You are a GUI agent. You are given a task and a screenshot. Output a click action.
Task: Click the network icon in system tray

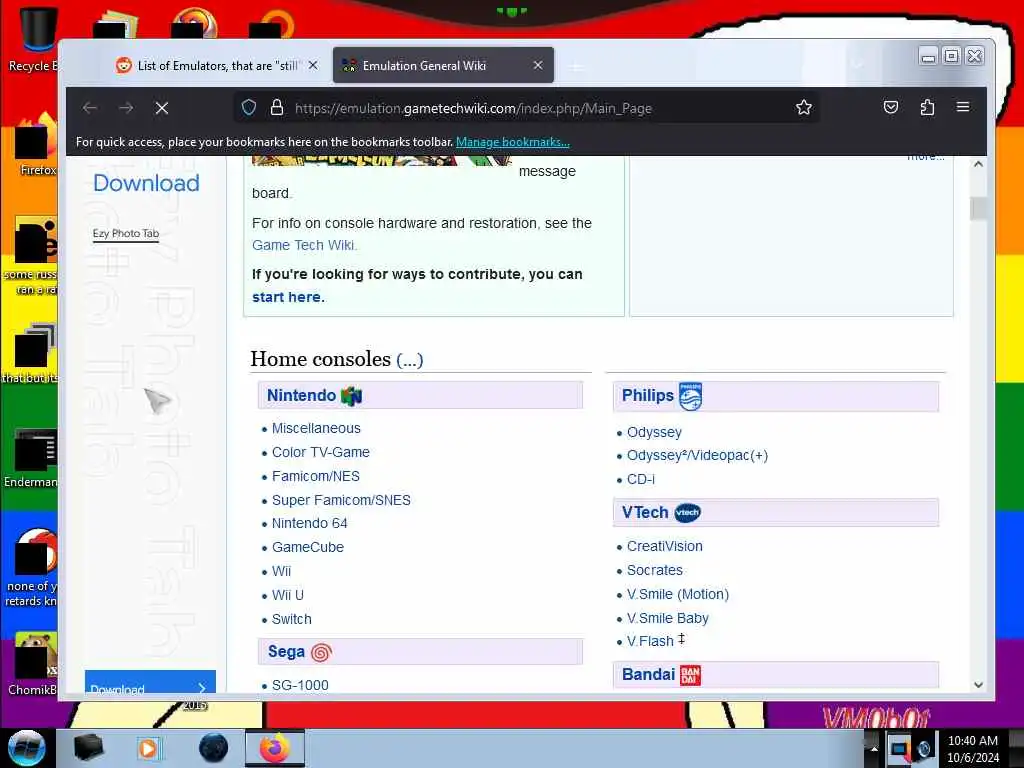click(x=900, y=749)
